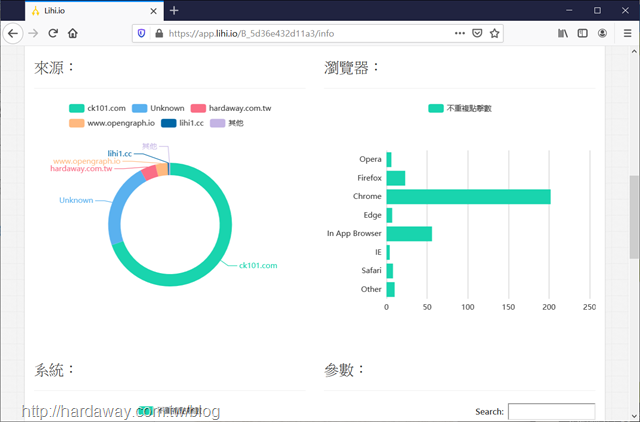Open Firefox account menu
Image resolution: width=640 pixels, height=422 pixels.
coord(602,33)
